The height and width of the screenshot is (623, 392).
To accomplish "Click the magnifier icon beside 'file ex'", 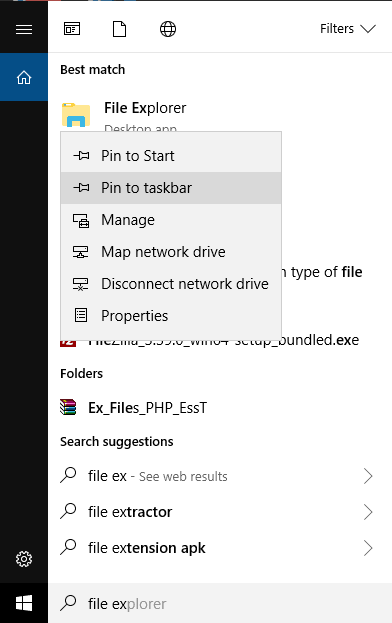I will tap(68, 475).
